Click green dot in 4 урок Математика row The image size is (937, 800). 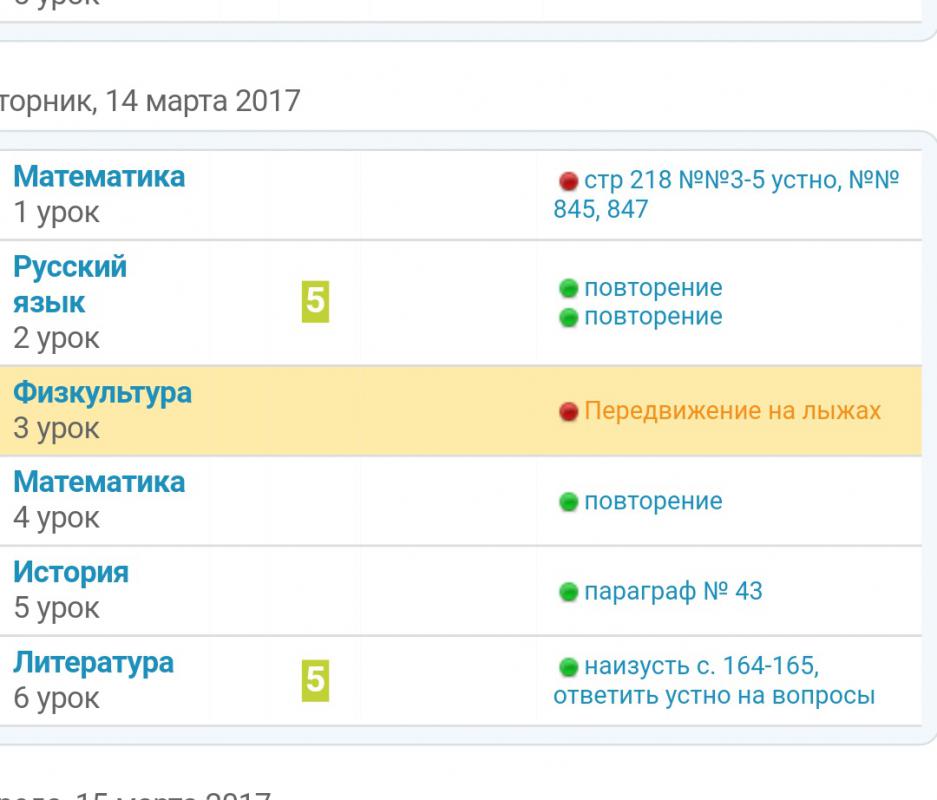[x=569, y=502]
